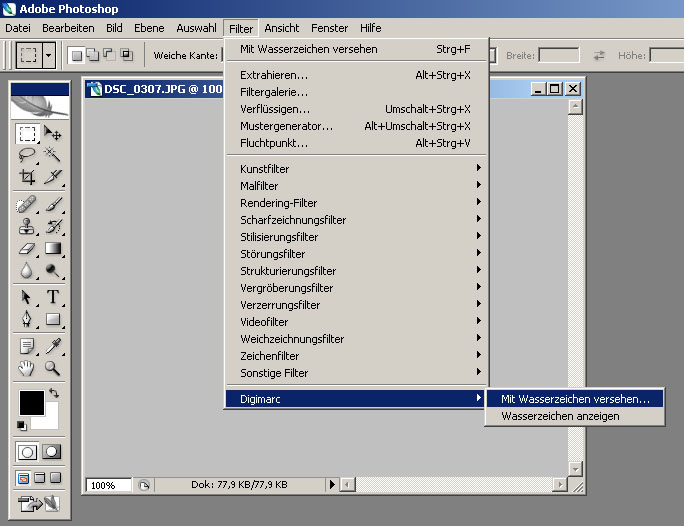
Task: Open the Ebene menu
Action: [x=149, y=28]
